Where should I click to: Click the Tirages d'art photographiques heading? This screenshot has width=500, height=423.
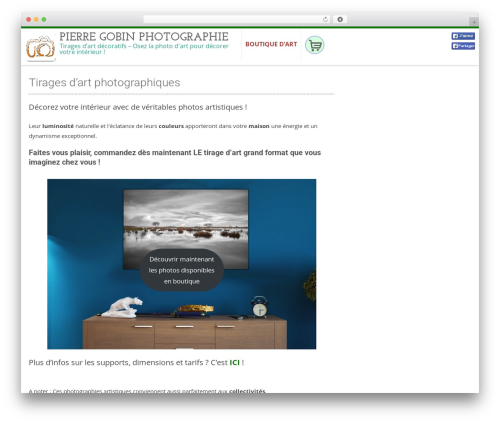pos(104,82)
